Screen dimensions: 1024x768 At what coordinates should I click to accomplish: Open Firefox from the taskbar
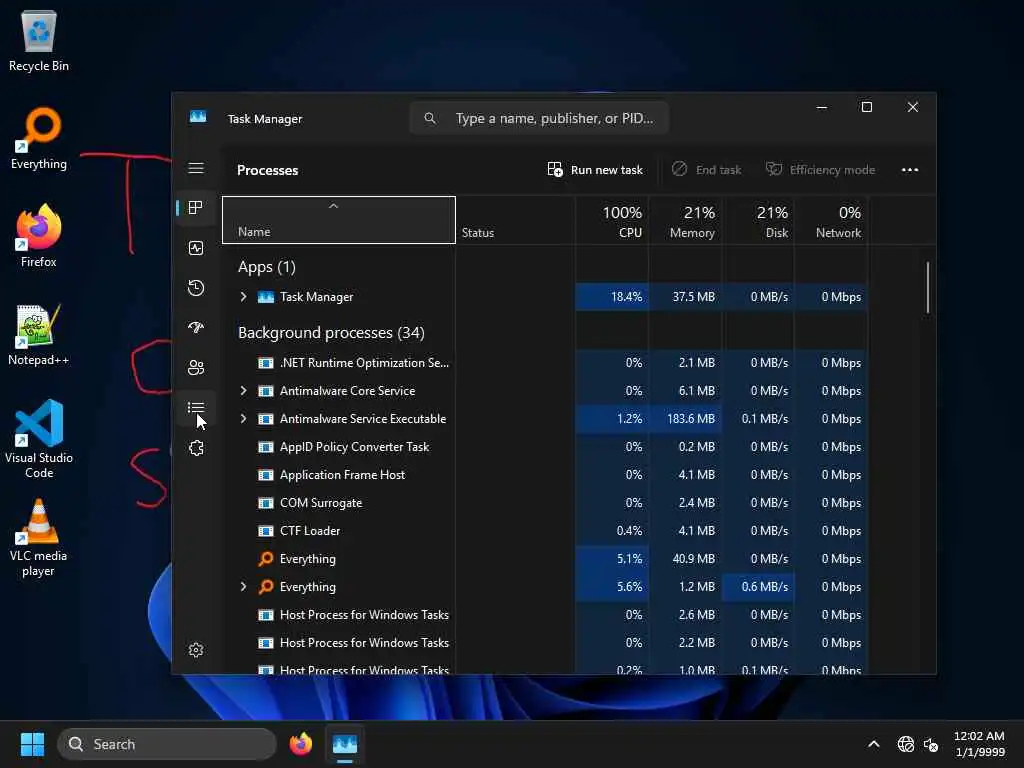pos(301,744)
